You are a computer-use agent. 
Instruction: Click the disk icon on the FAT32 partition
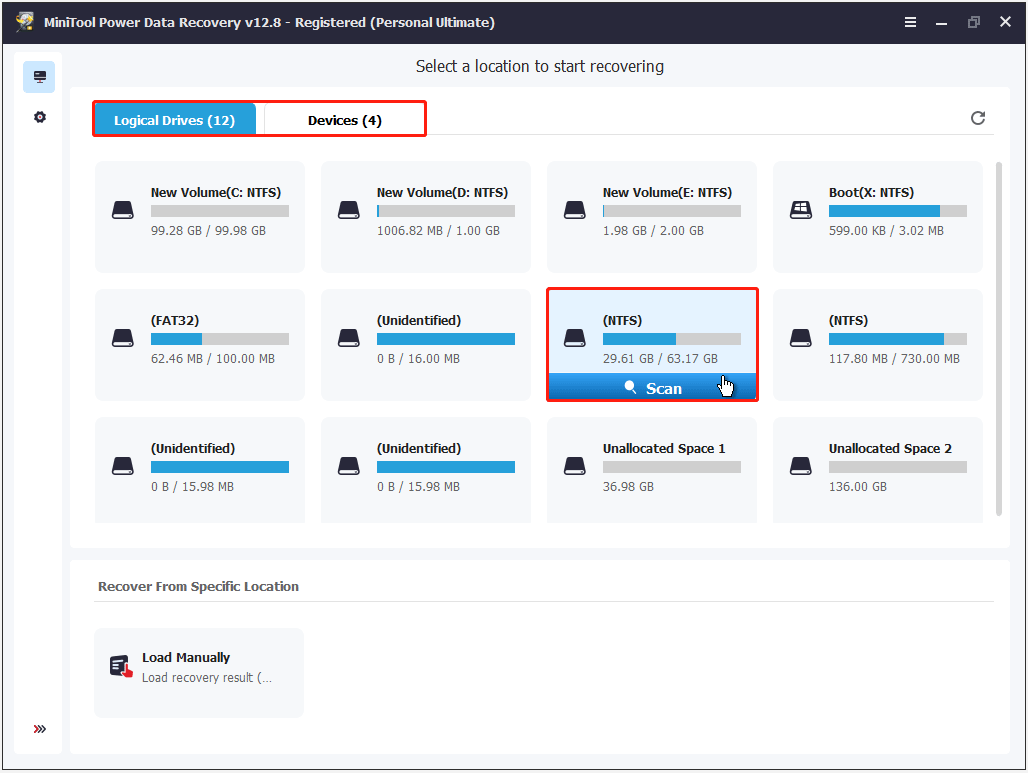122,337
